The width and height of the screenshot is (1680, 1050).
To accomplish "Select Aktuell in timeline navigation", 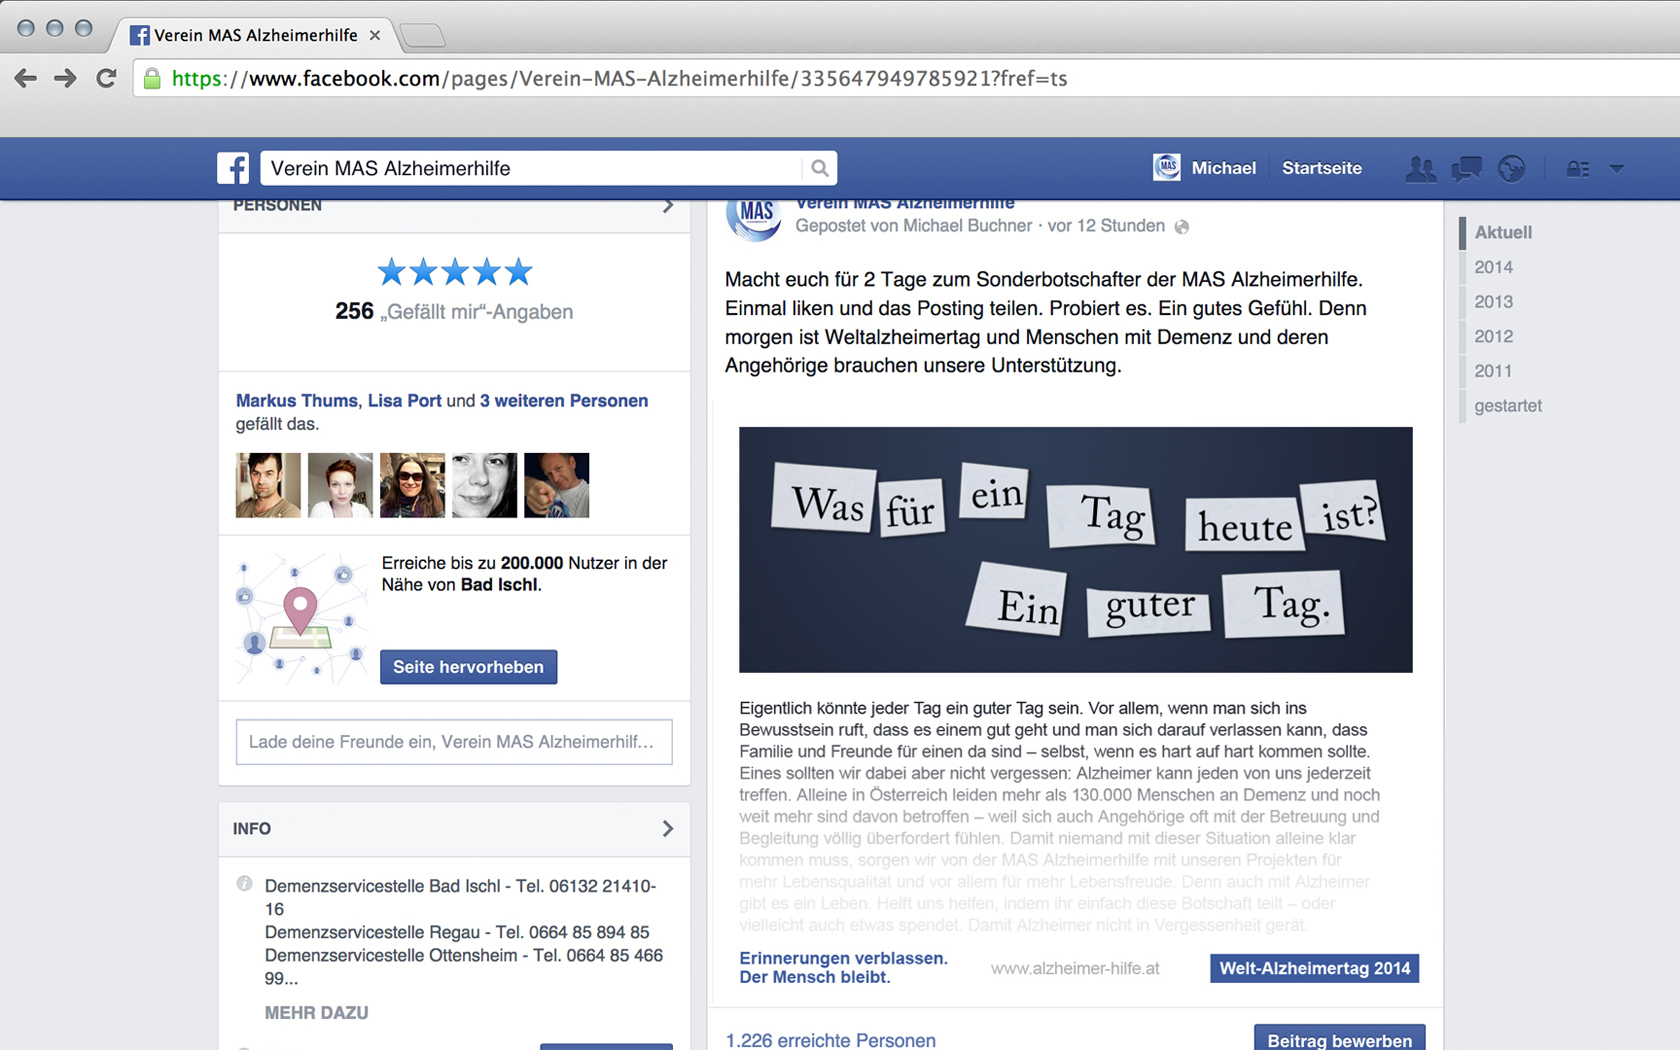I will (x=1502, y=232).
